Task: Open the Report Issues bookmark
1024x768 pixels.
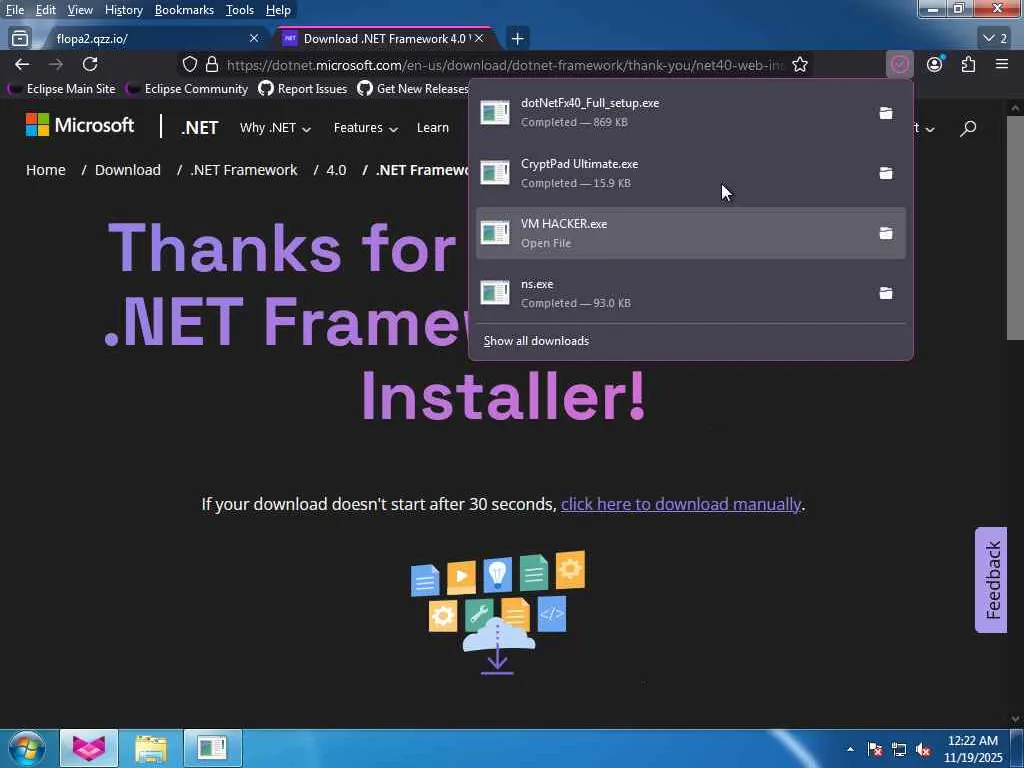Action: click(x=303, y=89)
